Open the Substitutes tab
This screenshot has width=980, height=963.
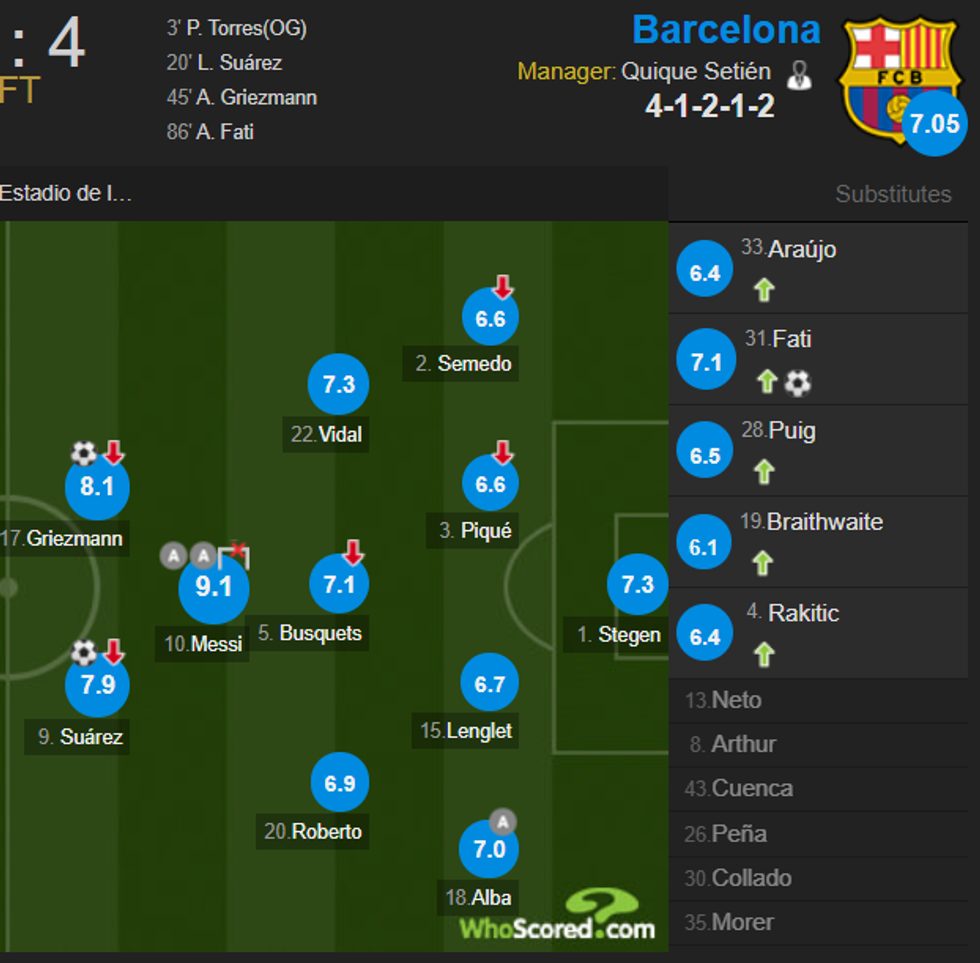(x=893, y=194)
